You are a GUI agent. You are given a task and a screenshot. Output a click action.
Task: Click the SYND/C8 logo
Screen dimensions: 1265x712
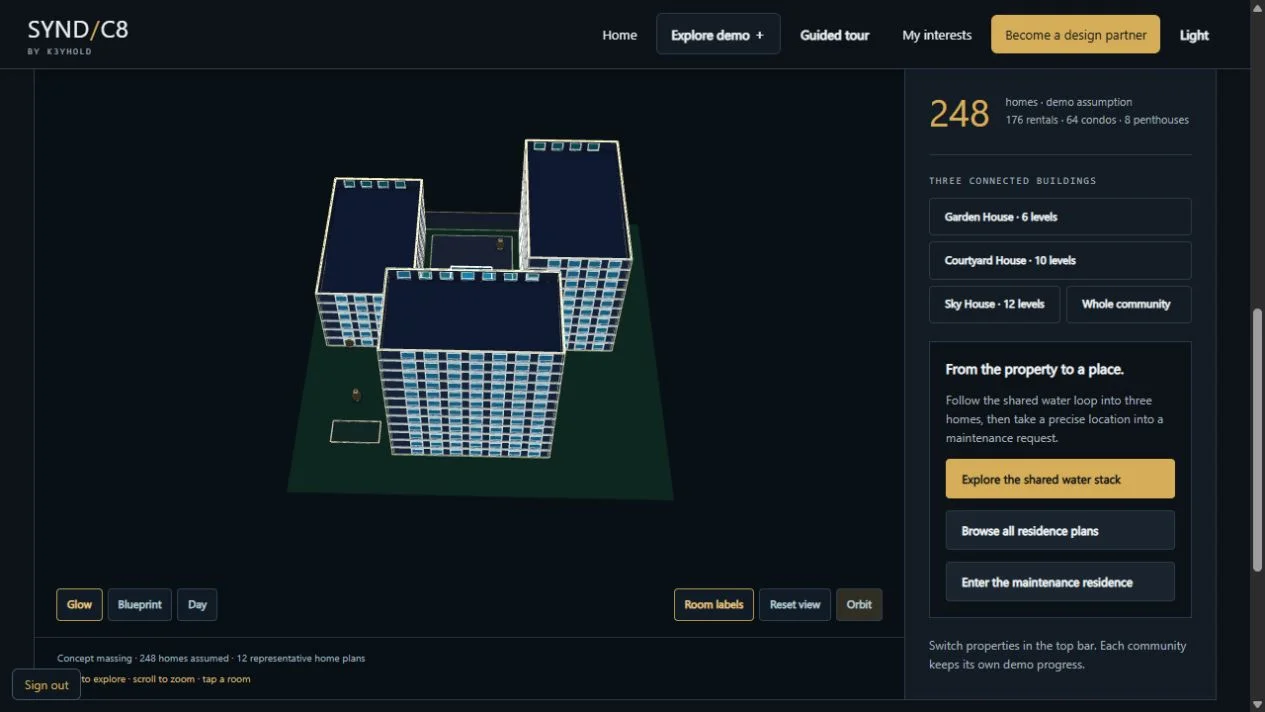coord(78,35)
